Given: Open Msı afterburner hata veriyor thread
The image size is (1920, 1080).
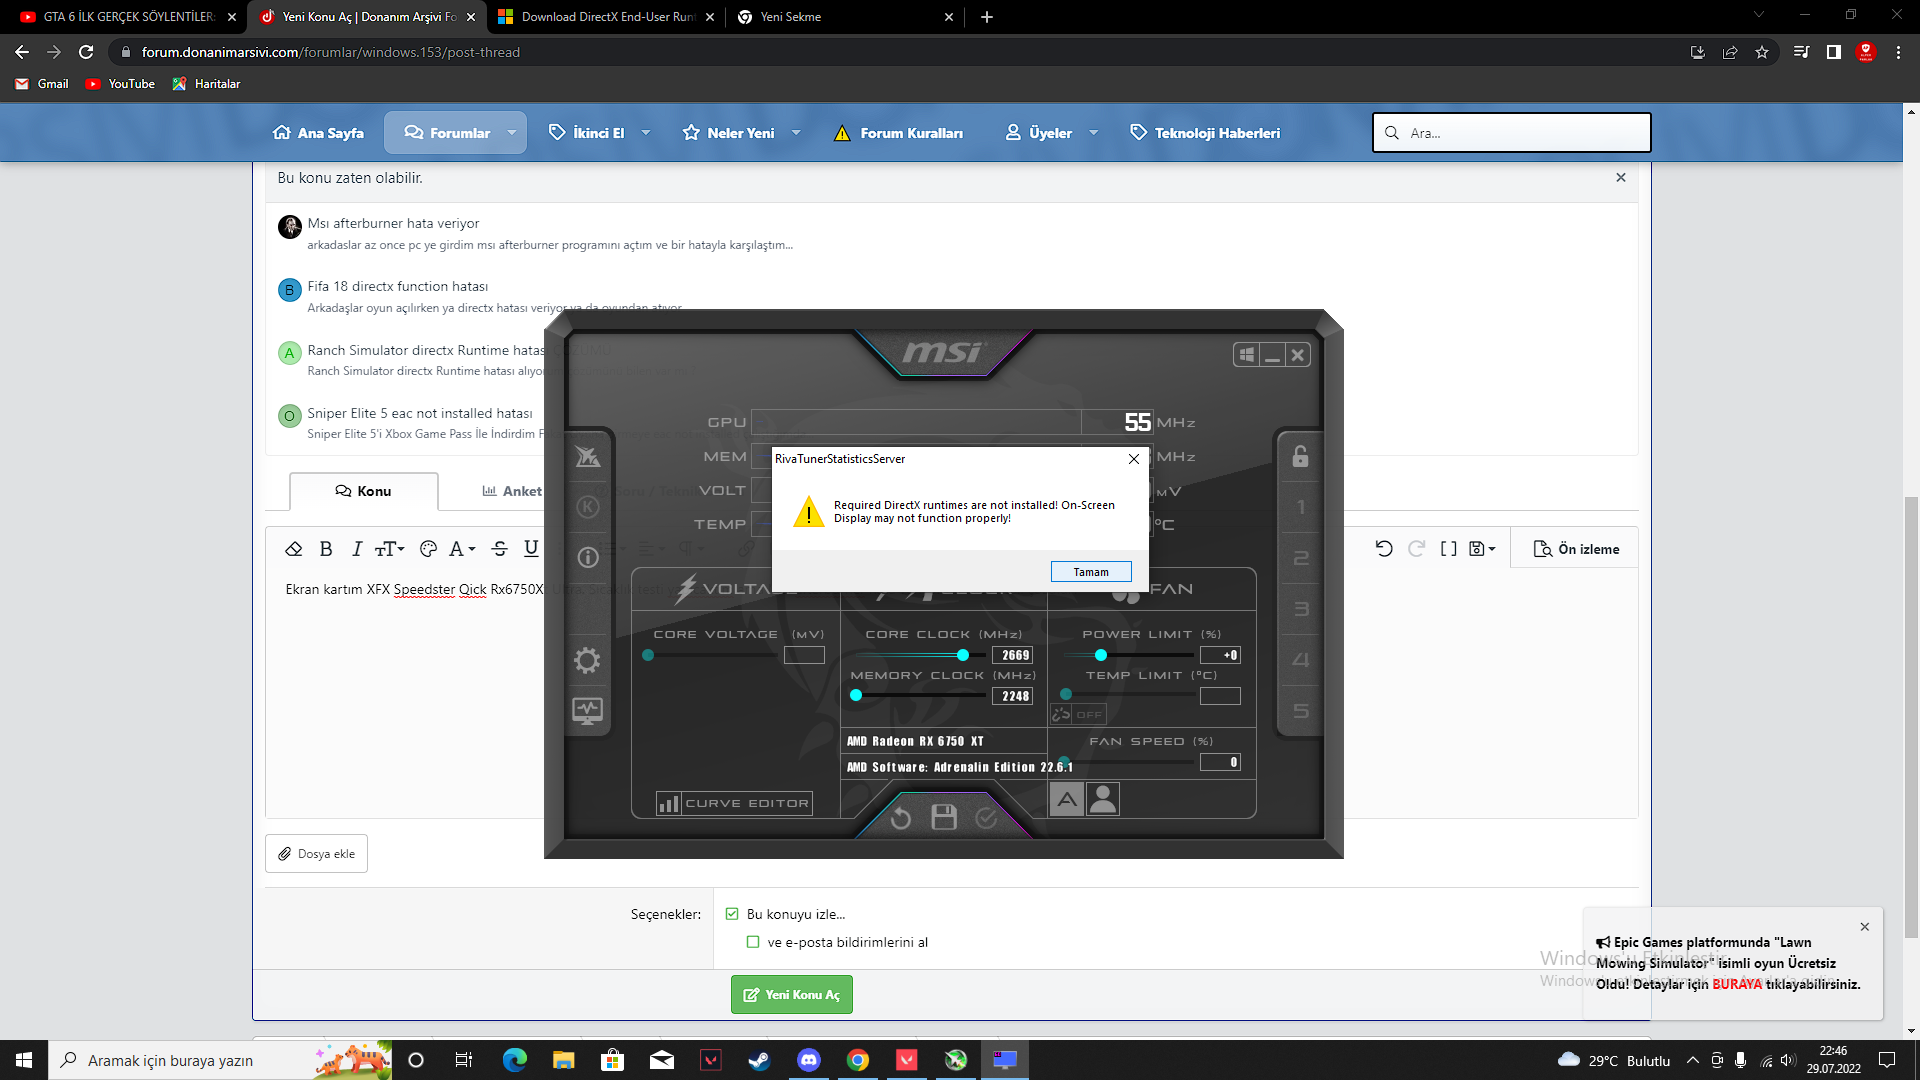Looking at the screenshot, I should (x=393, y=223).
